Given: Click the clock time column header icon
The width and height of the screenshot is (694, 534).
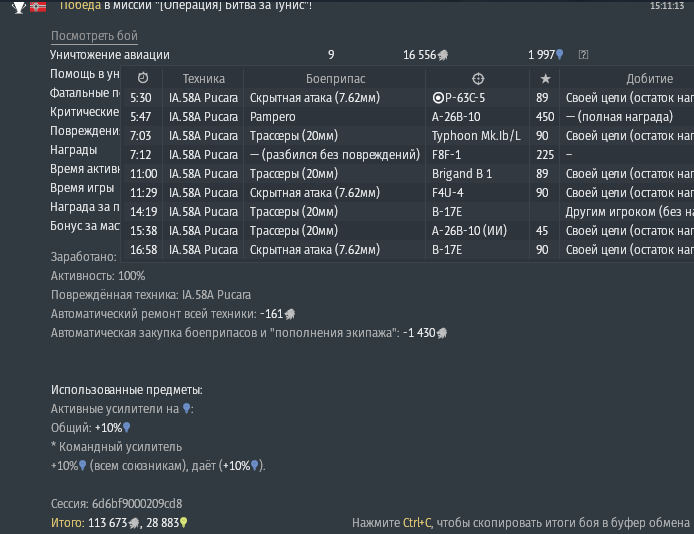Looking at the screenshot, I should [x=143, y=78].
